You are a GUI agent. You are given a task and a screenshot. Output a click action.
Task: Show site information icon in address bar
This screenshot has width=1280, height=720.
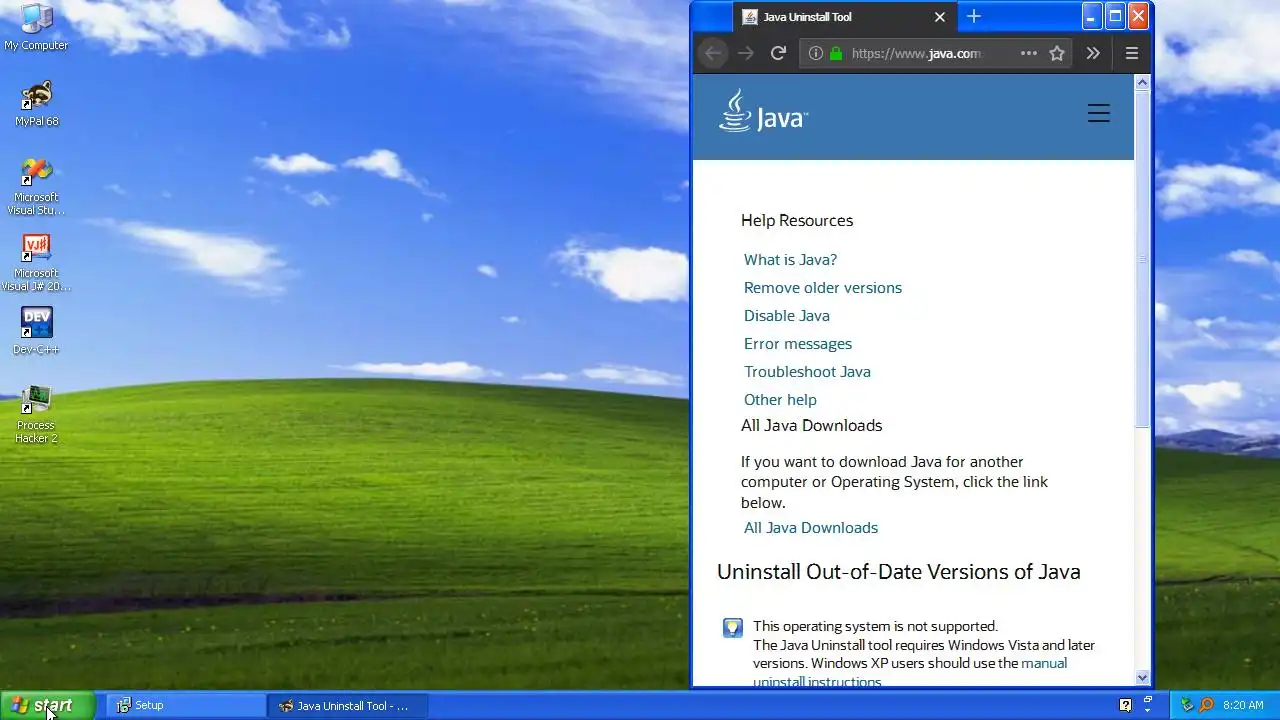(x=816, y=53)
